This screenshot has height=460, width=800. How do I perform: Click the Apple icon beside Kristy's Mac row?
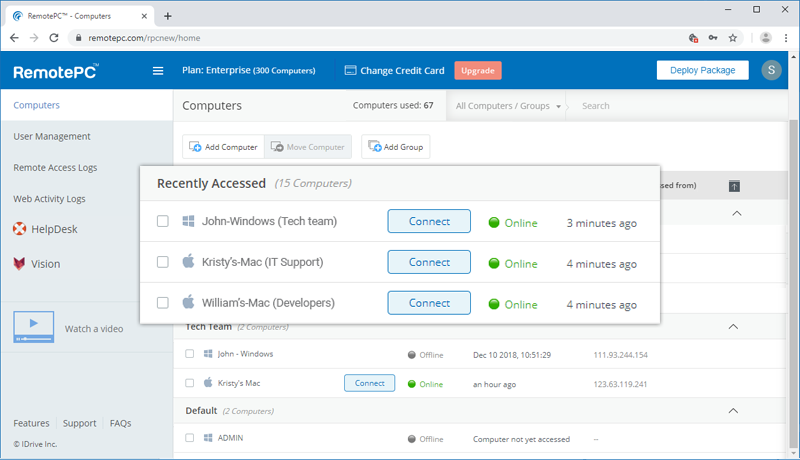pyautogui.click(x=208, y=382)
